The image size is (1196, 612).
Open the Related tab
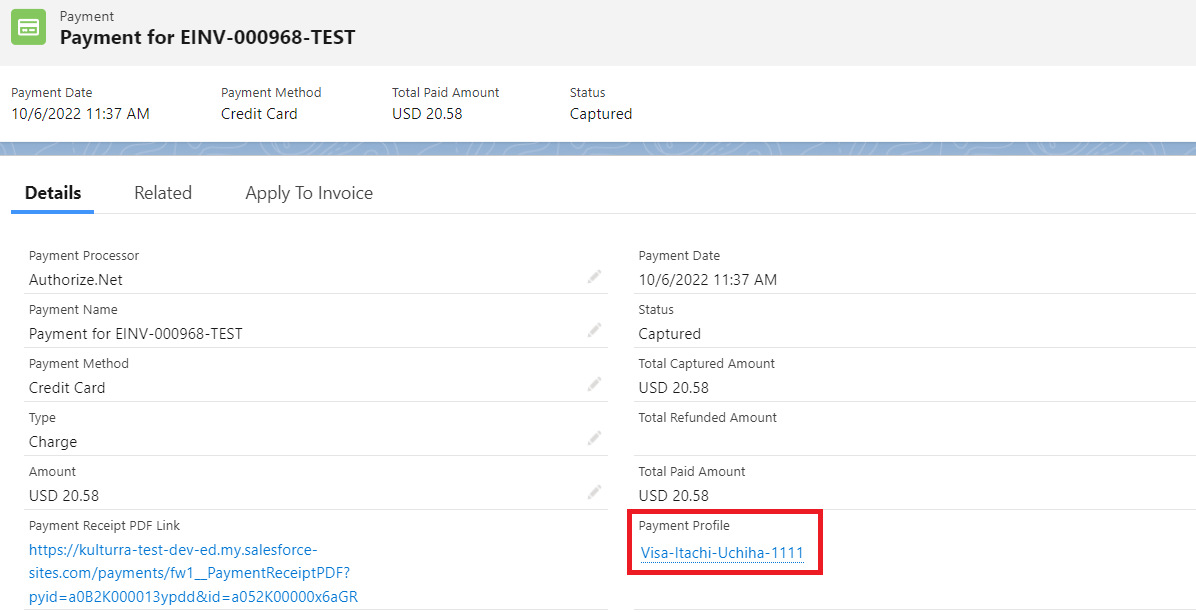(162, 193)
